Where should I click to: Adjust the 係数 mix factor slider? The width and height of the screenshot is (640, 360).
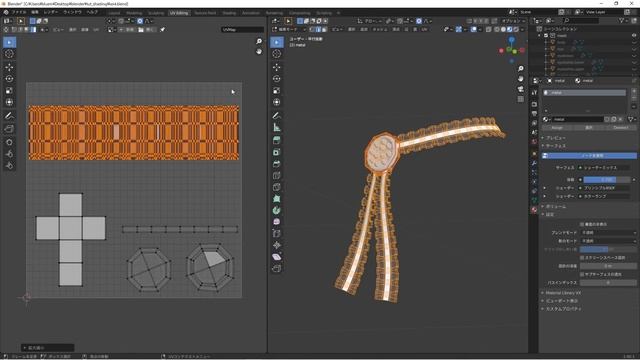pyautogui.click(x=606, y=180)
